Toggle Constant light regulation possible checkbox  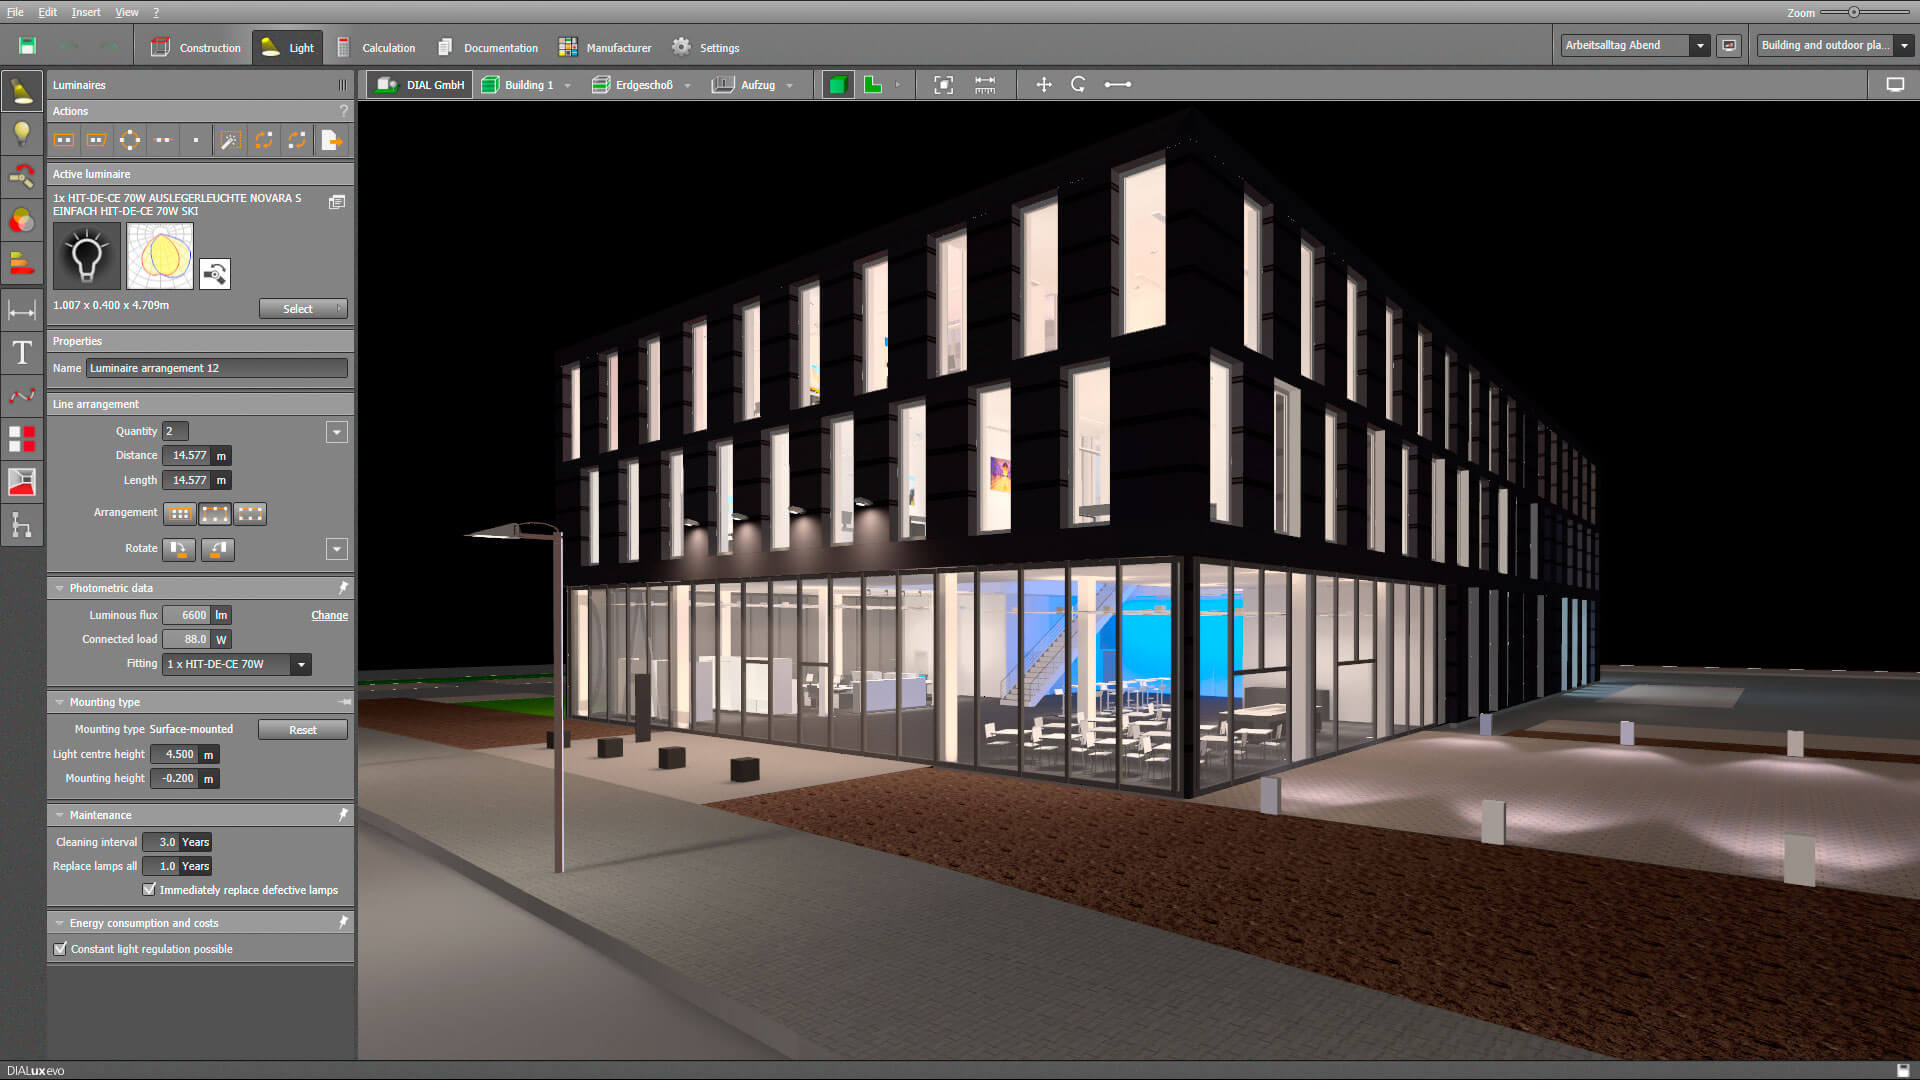60,949
